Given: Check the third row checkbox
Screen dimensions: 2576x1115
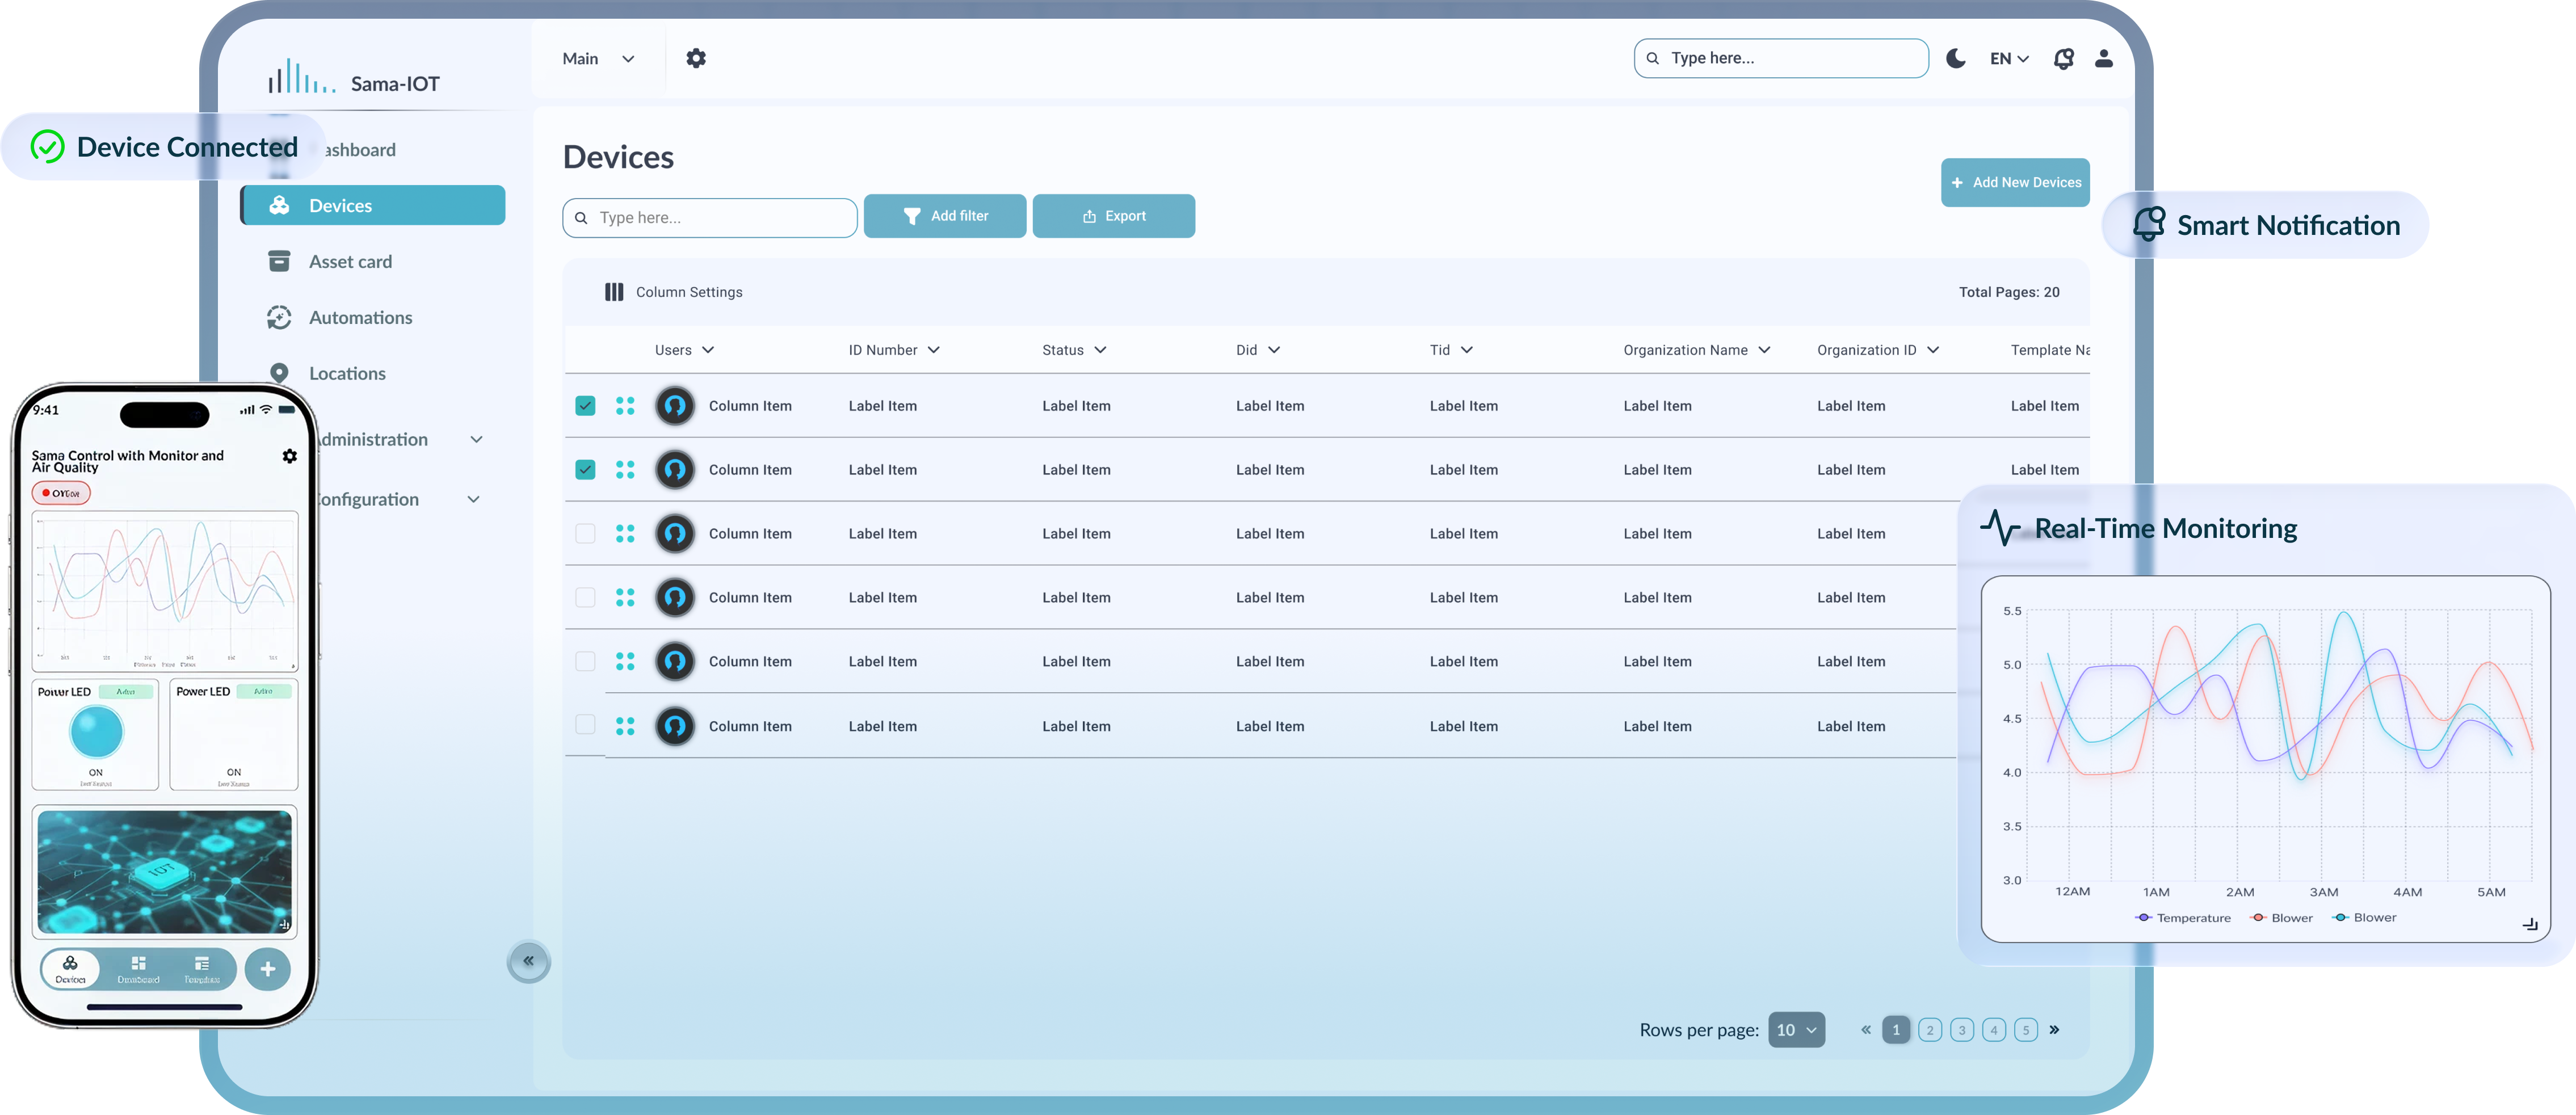Looking at the screenshot, I should click(585, 534).
